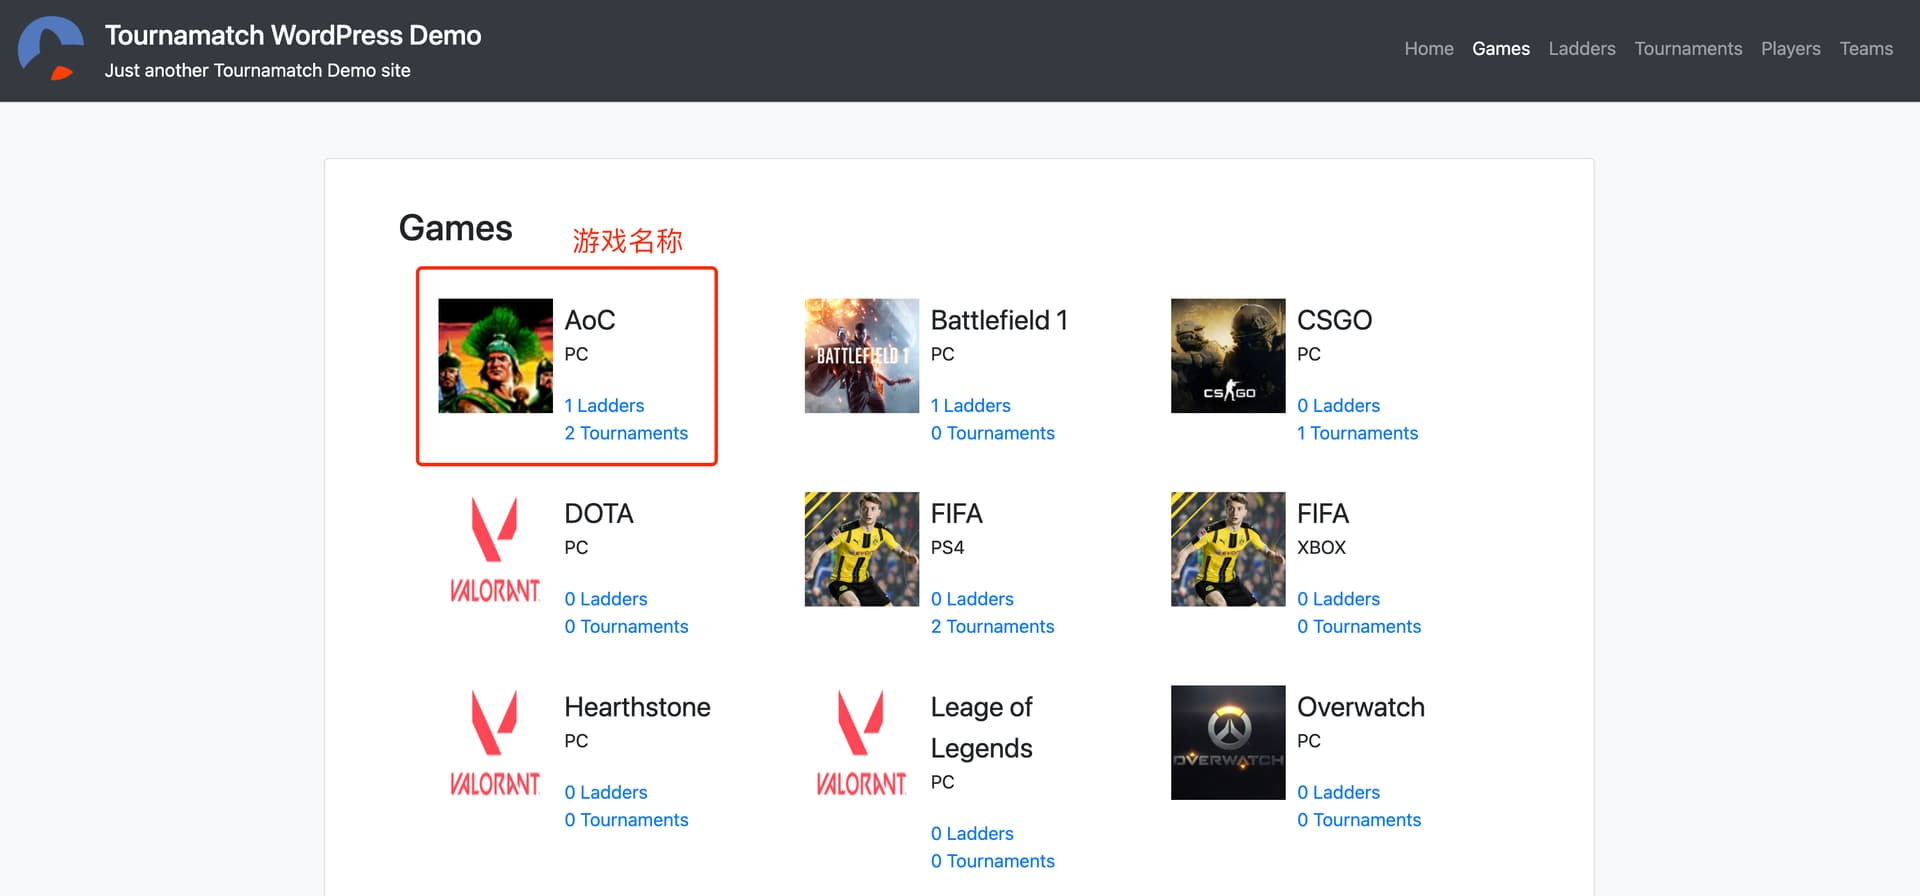Image resolution: width=1920 pixels, height=896 pixels.
Task: Open FIFA PS4 0 Ladders link
Action: (972, 599)
